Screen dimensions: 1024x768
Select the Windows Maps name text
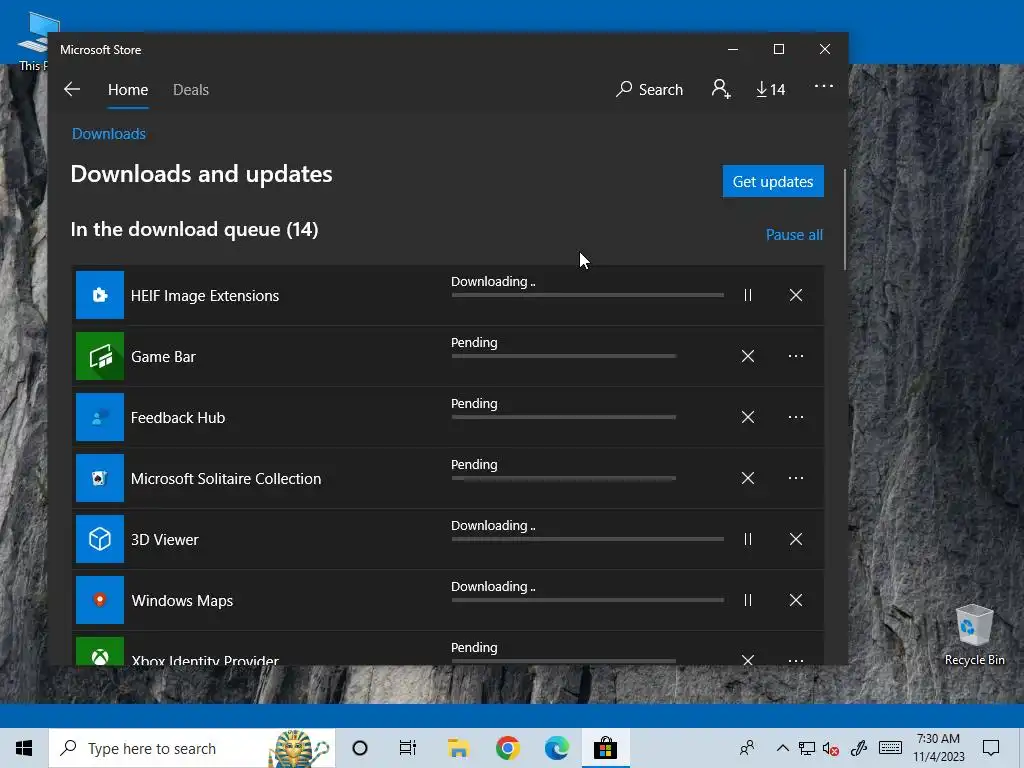pos(182,601)
